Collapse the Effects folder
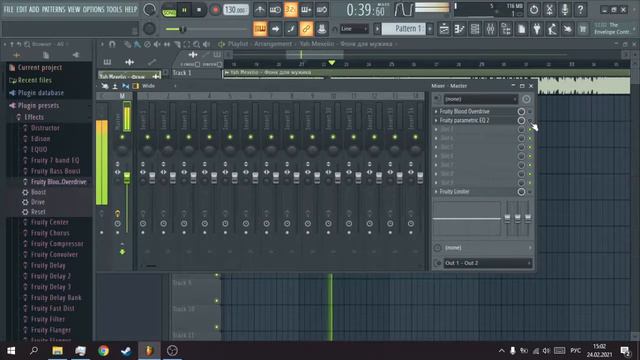Image resolution: width=640 pixels, height=360 pixels. [33, 117]
